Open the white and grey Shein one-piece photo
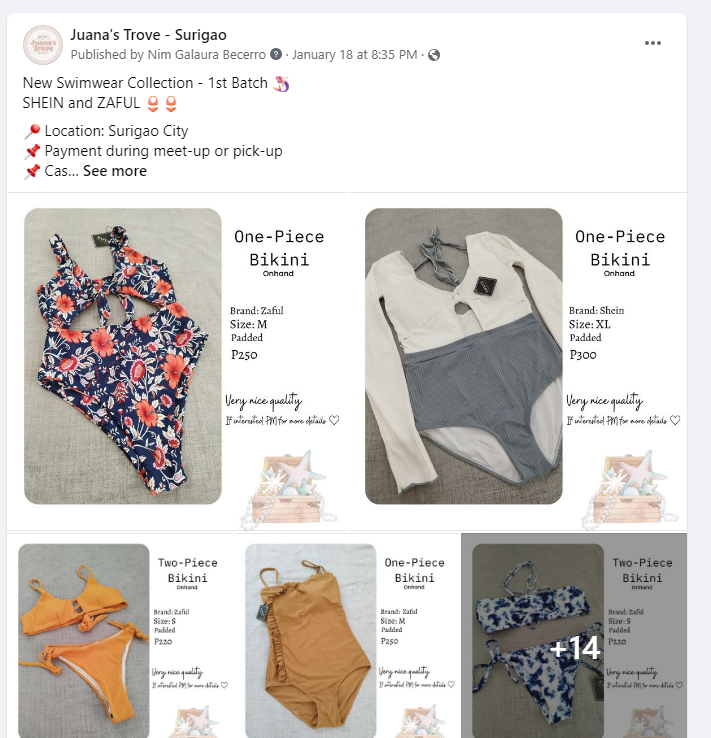Image resolution: width=711 pixels, height=738 pixels. [x=463, y=356]
